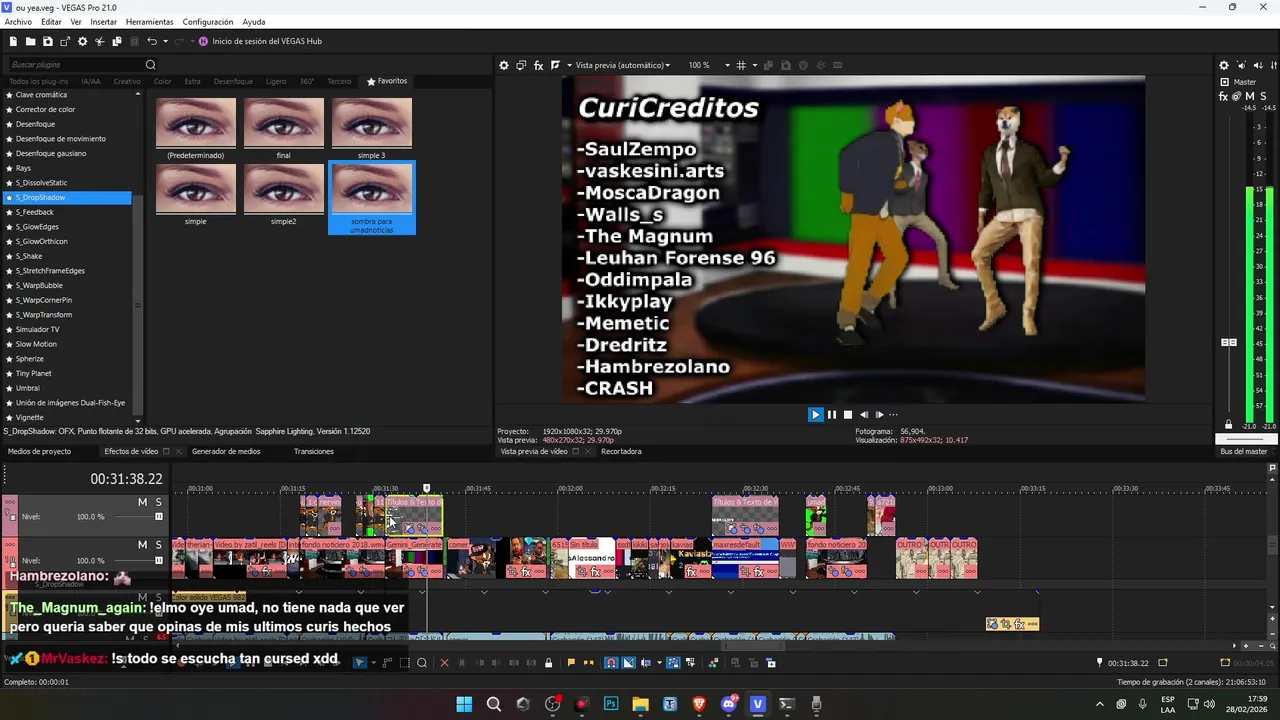The width and height of the screenshot is (1280, 720).
Task: Expand undo history dropdown arrow
Action: click(165, 41)
